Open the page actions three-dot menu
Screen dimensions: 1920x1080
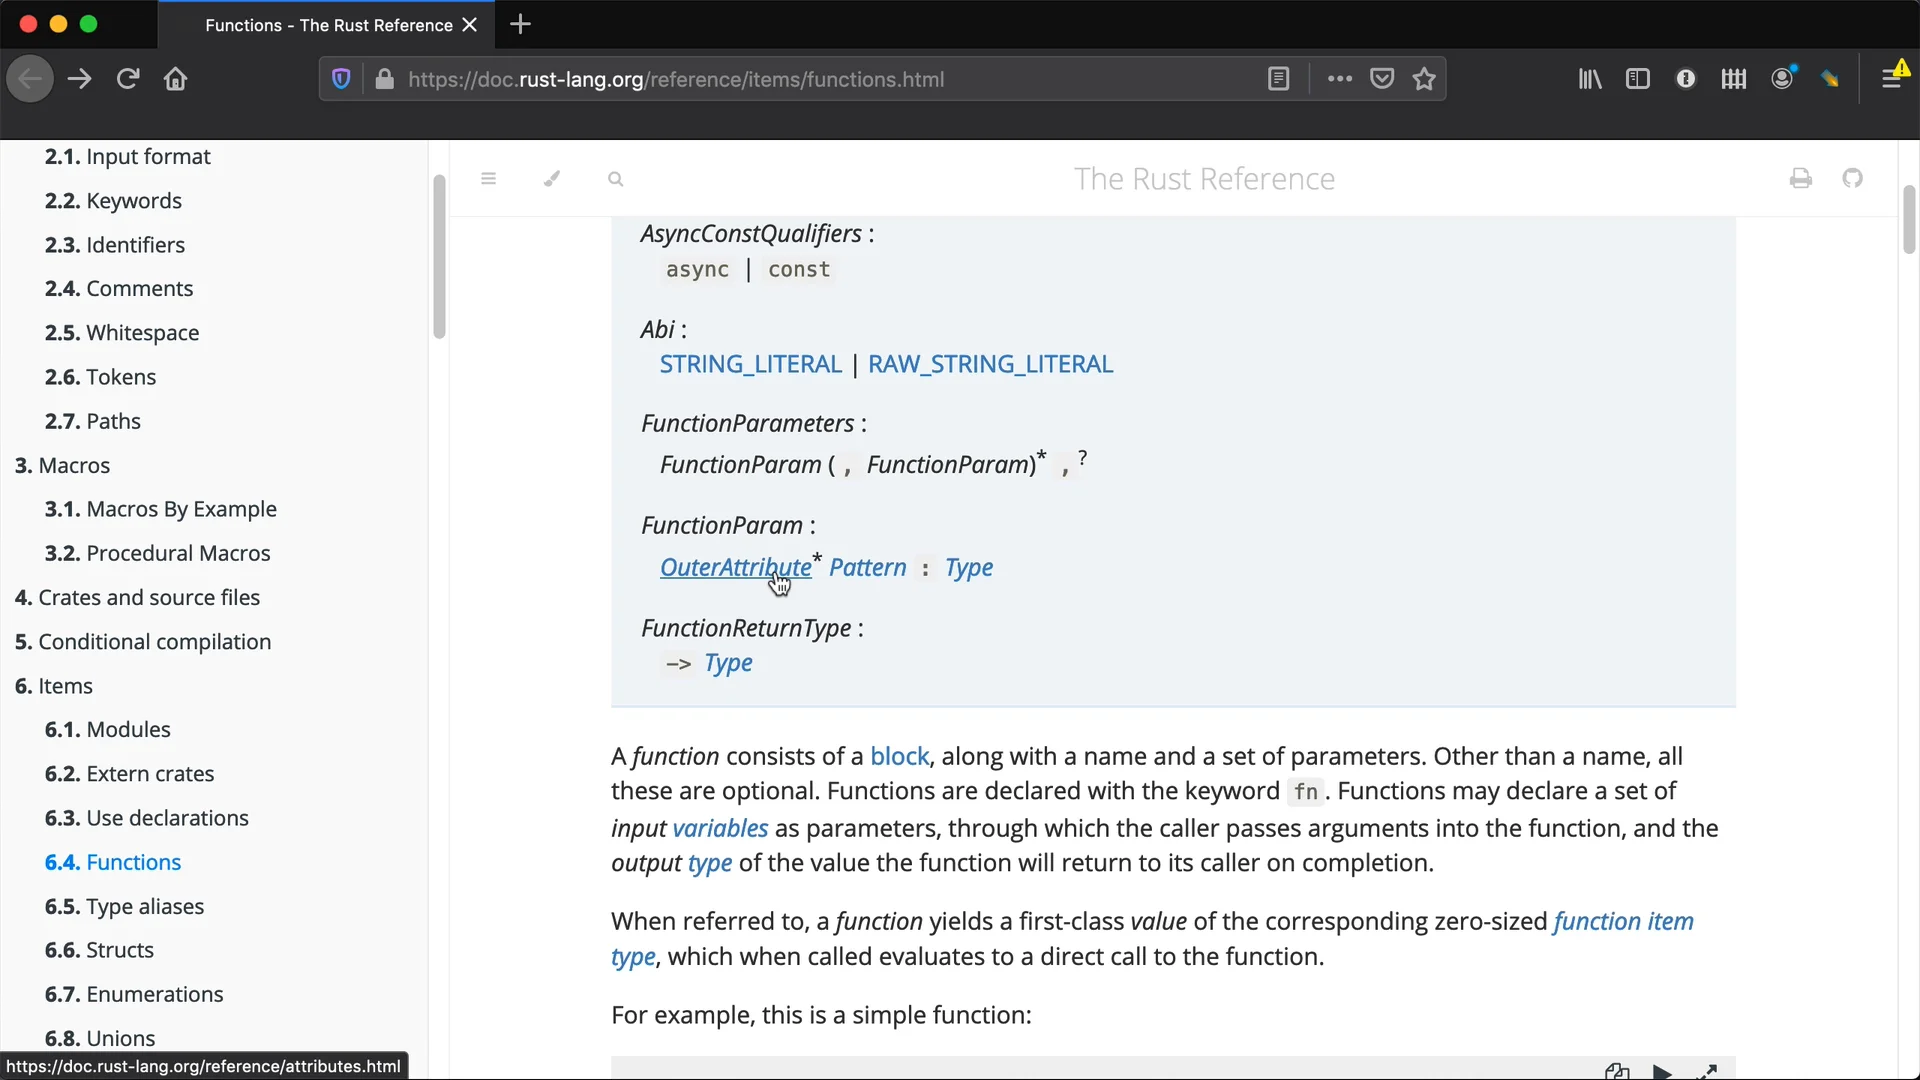(1340, 79)
